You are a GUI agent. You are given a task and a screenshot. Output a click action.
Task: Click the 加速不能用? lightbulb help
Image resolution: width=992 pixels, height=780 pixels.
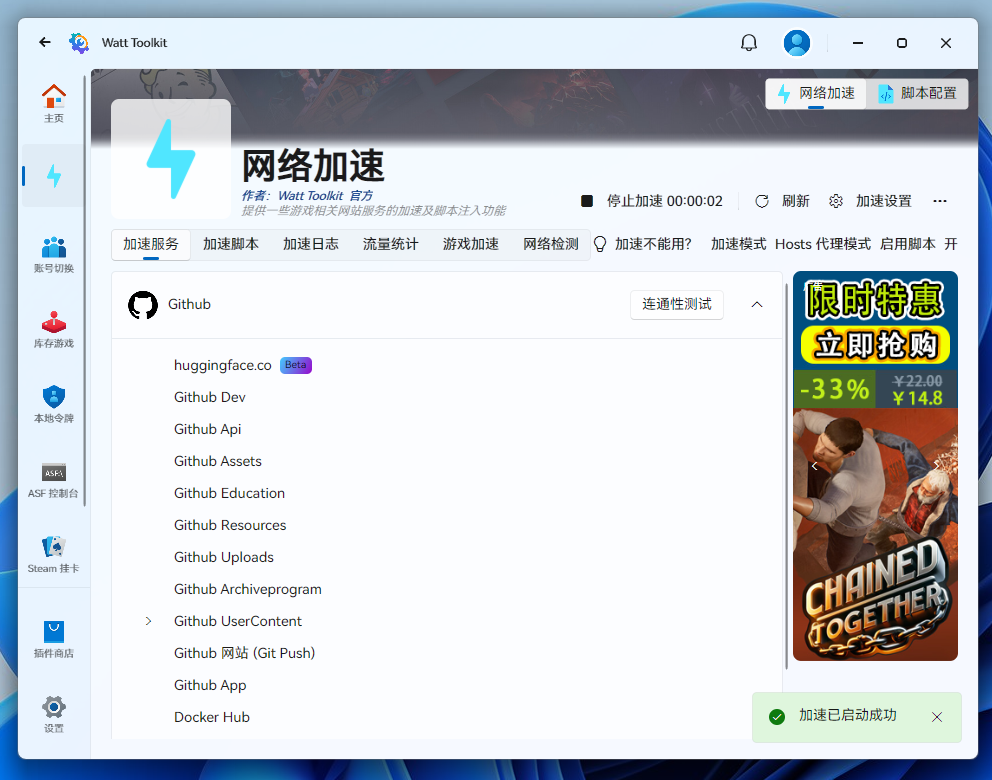(644, 244)
